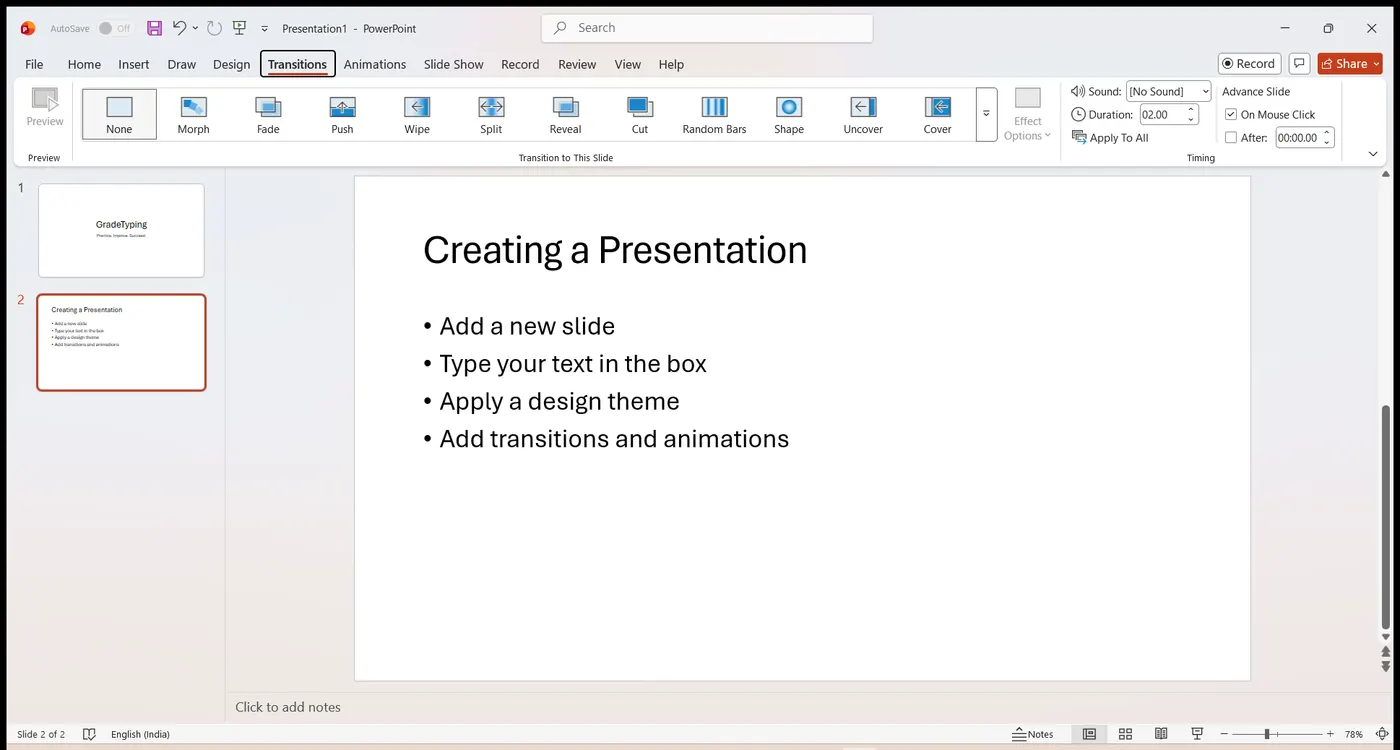
Task: Fit slide to current window
Action: point(1382,734)
